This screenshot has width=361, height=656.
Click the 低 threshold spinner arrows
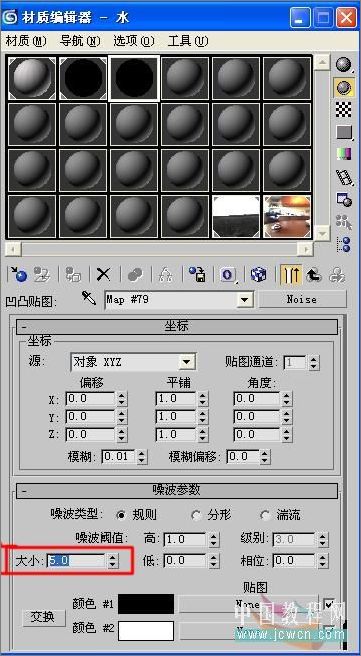(213, 561)
